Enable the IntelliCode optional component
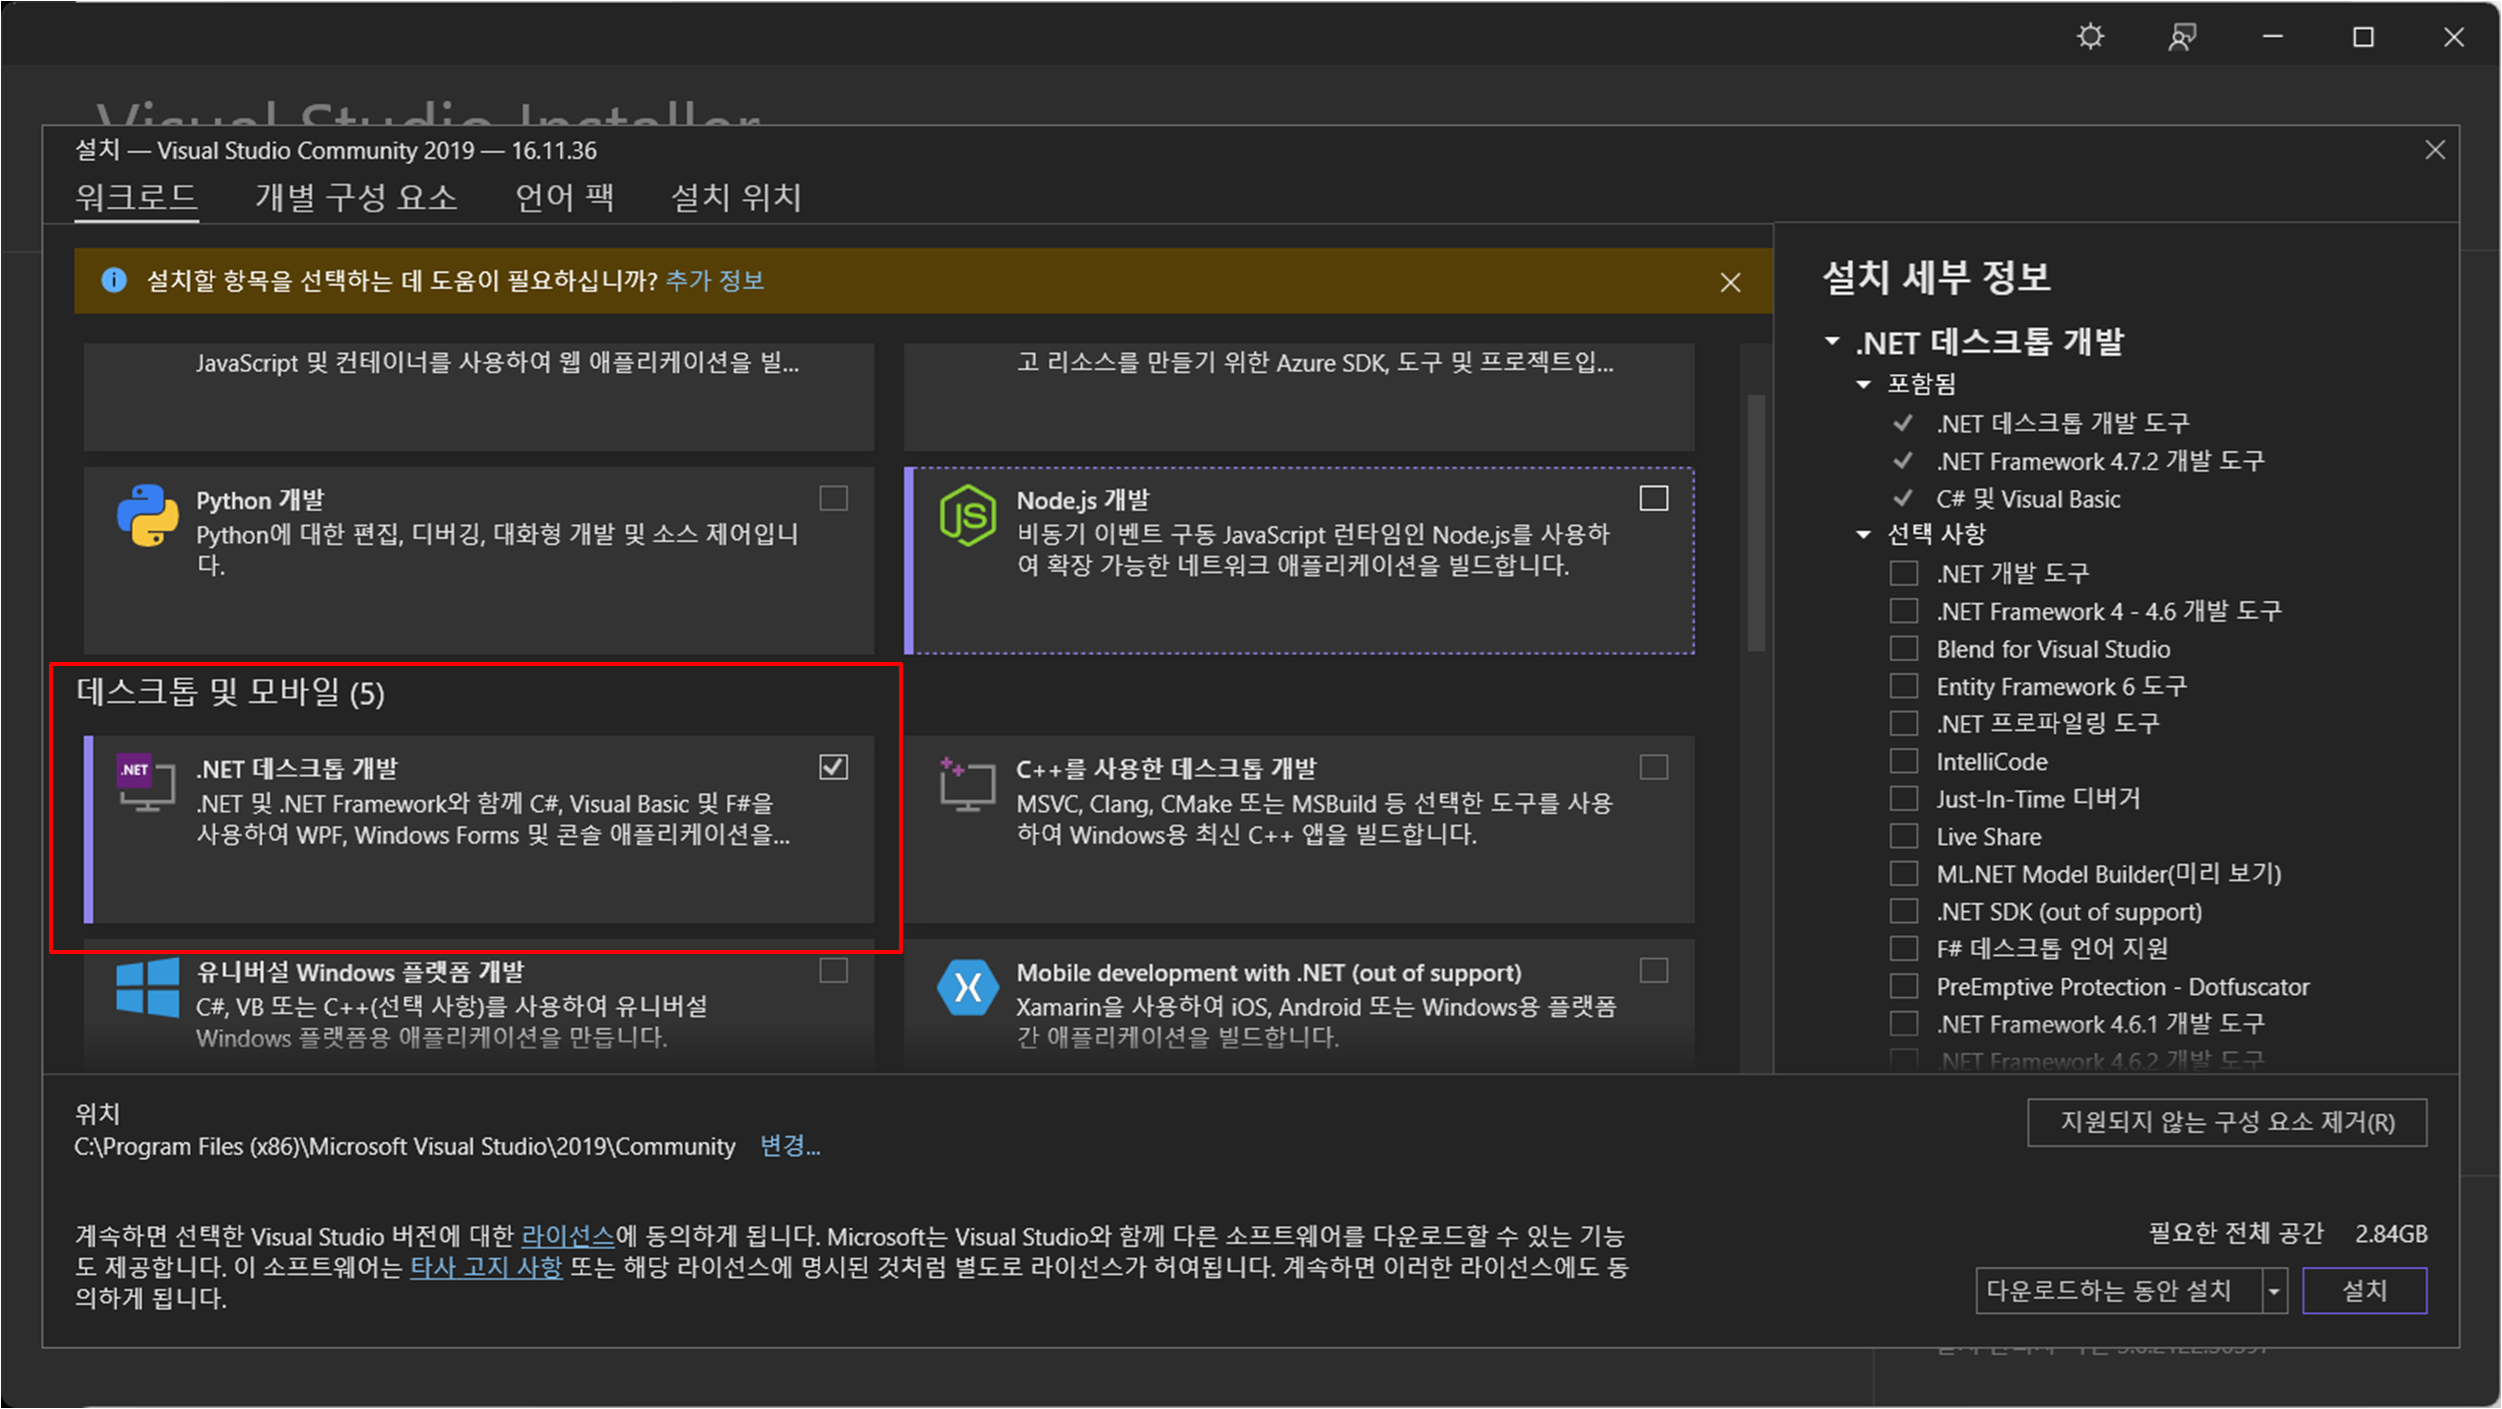The height and width of the screenshot is (1409, 2502). [x=1904, y=762]
